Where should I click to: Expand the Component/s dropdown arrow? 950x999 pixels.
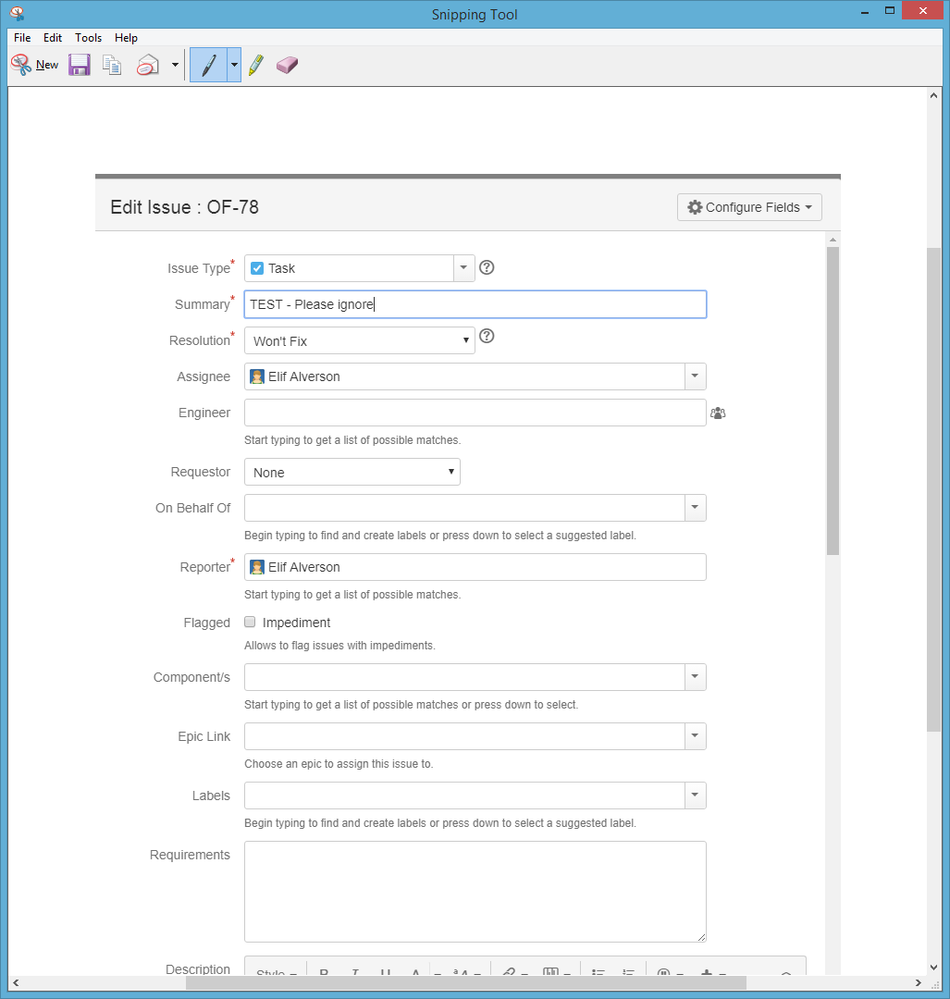(695, 677)
